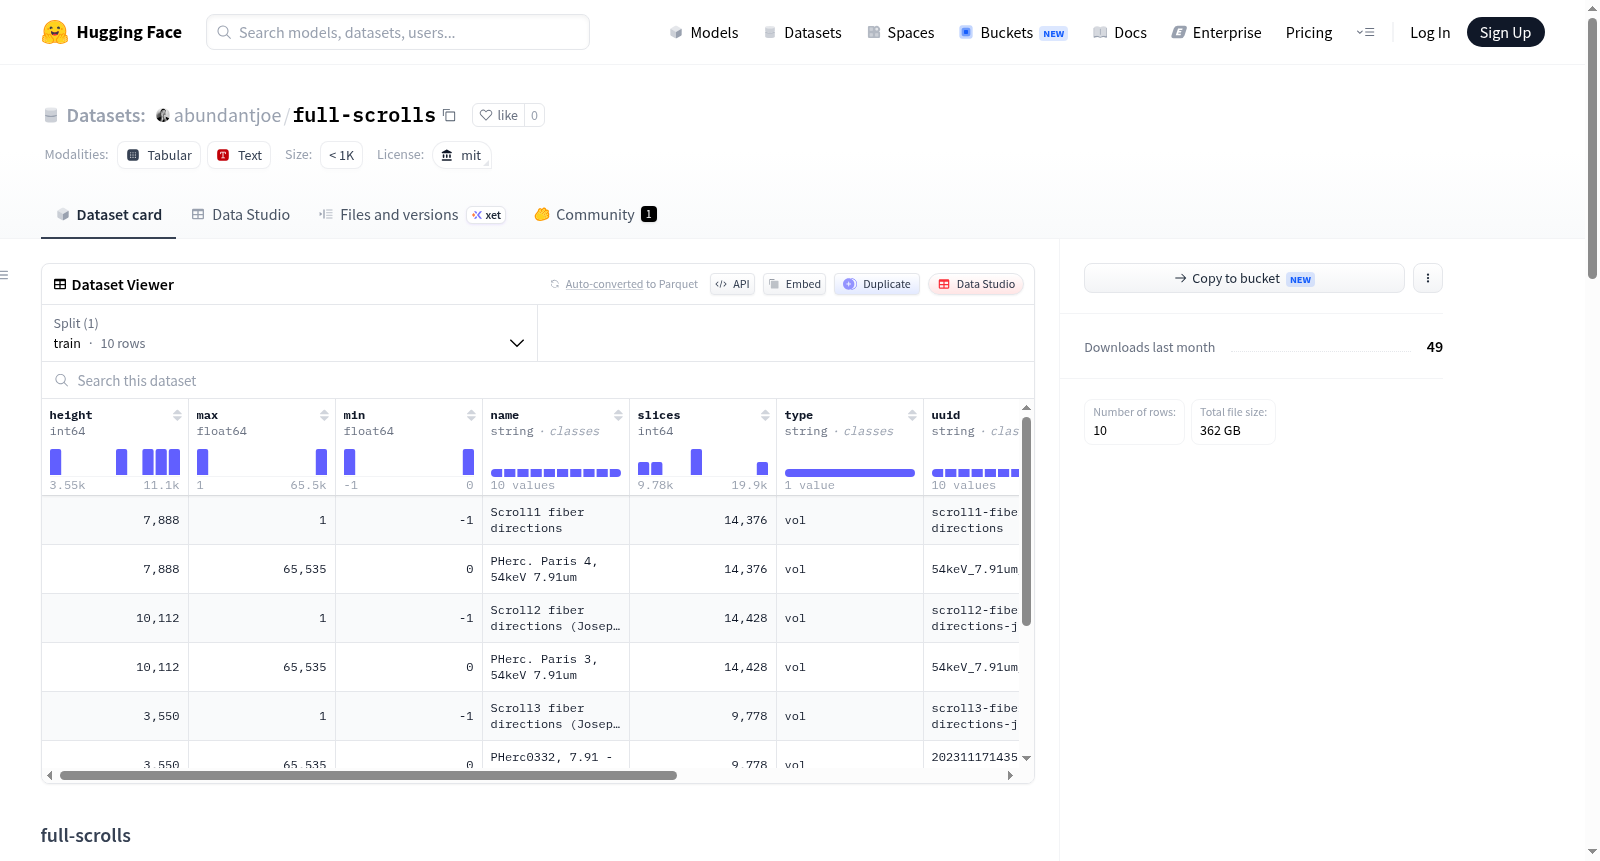
Task: Sort the name column
Action: 618,415
